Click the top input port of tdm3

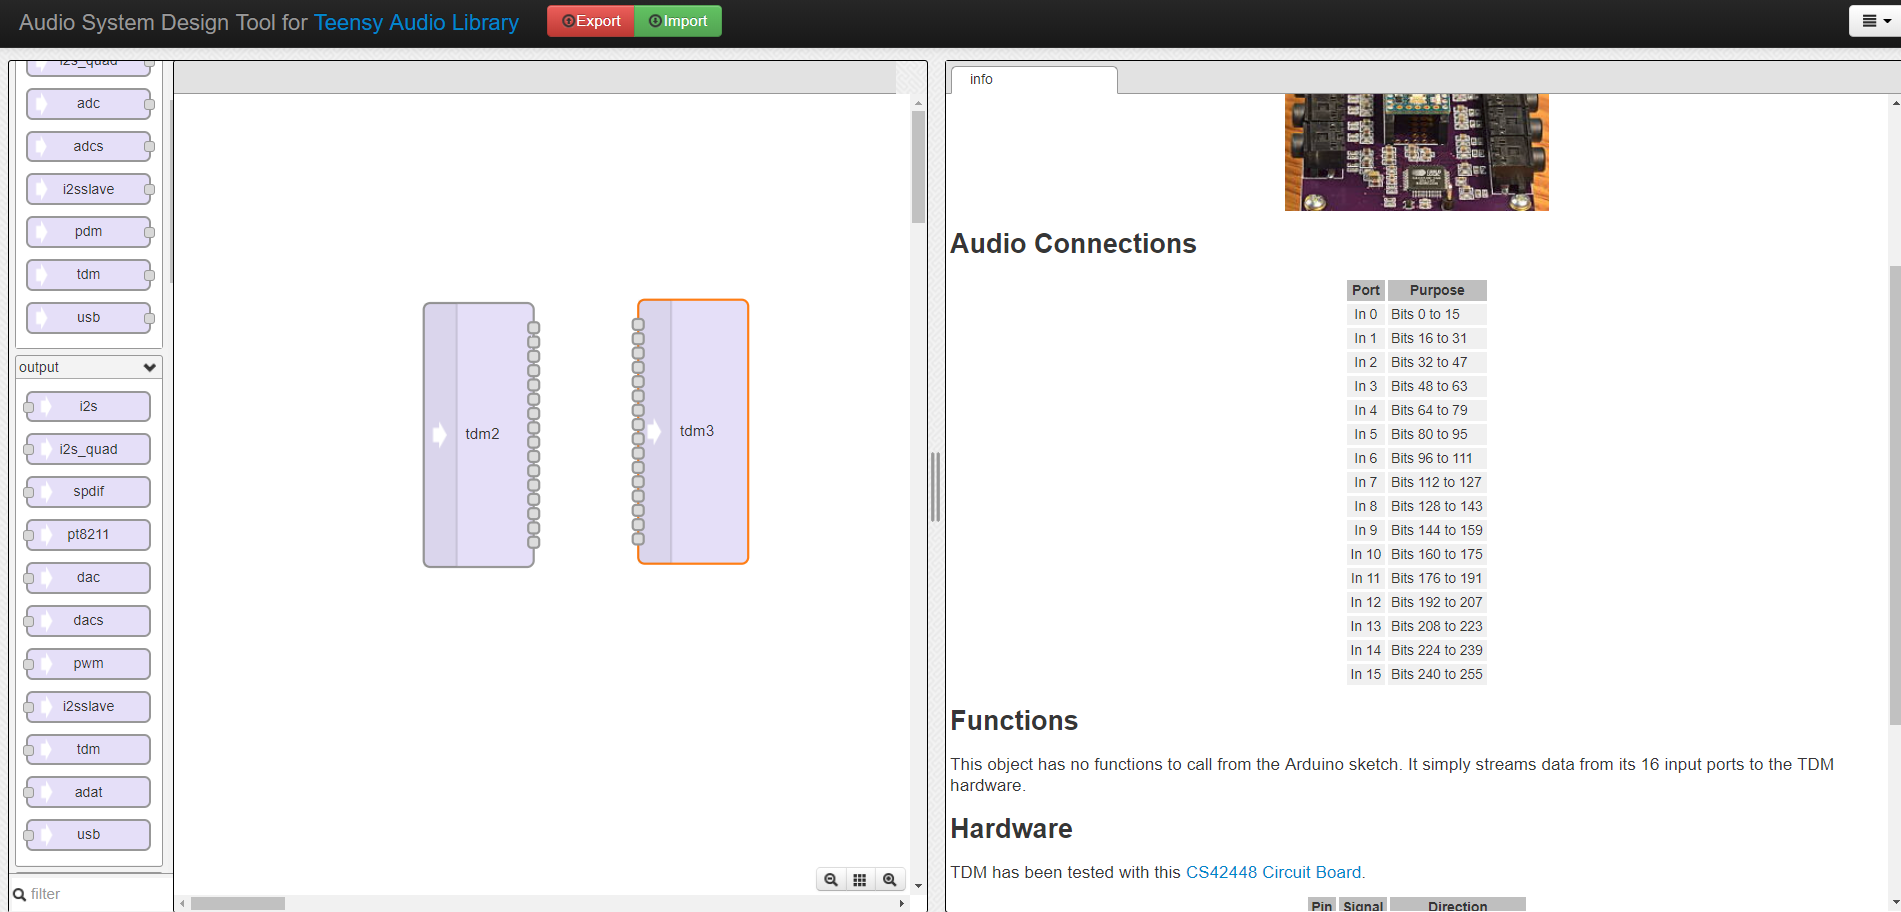pos(638,324)
